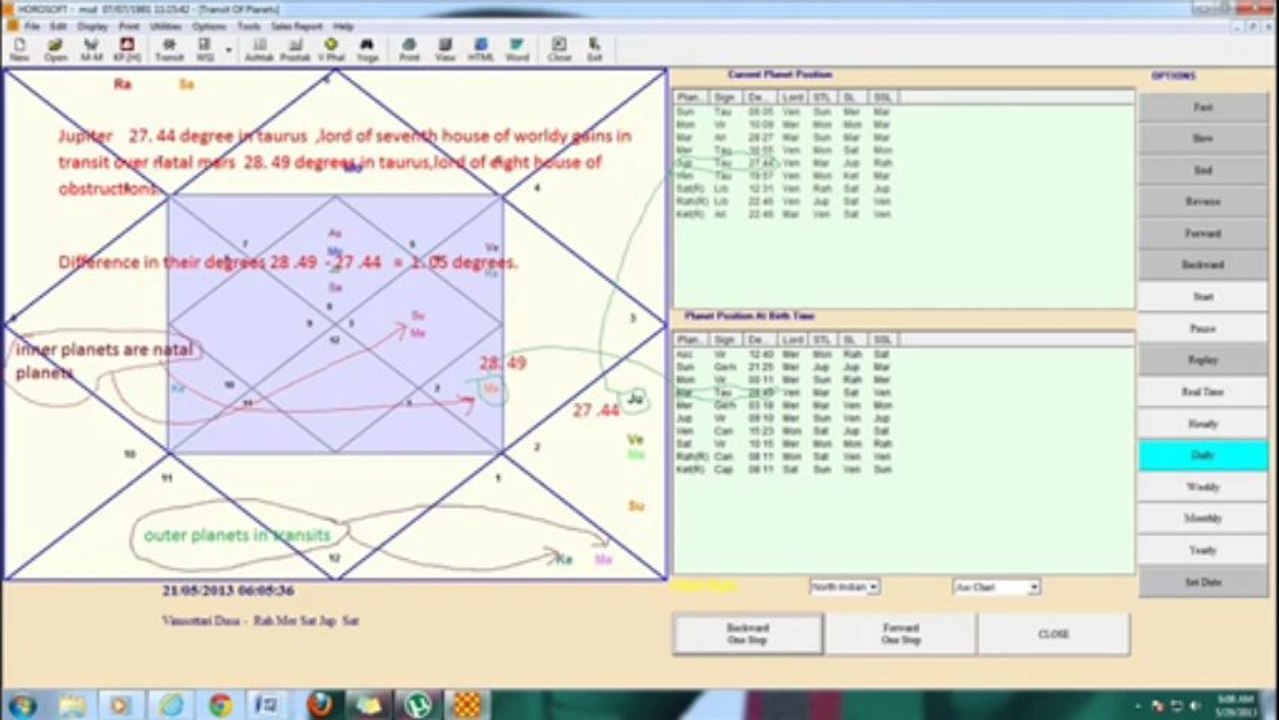The width and height of the screenshot is (1279, 720).
Task: Click the Windows Start button
Action: (x=21, y=705)
